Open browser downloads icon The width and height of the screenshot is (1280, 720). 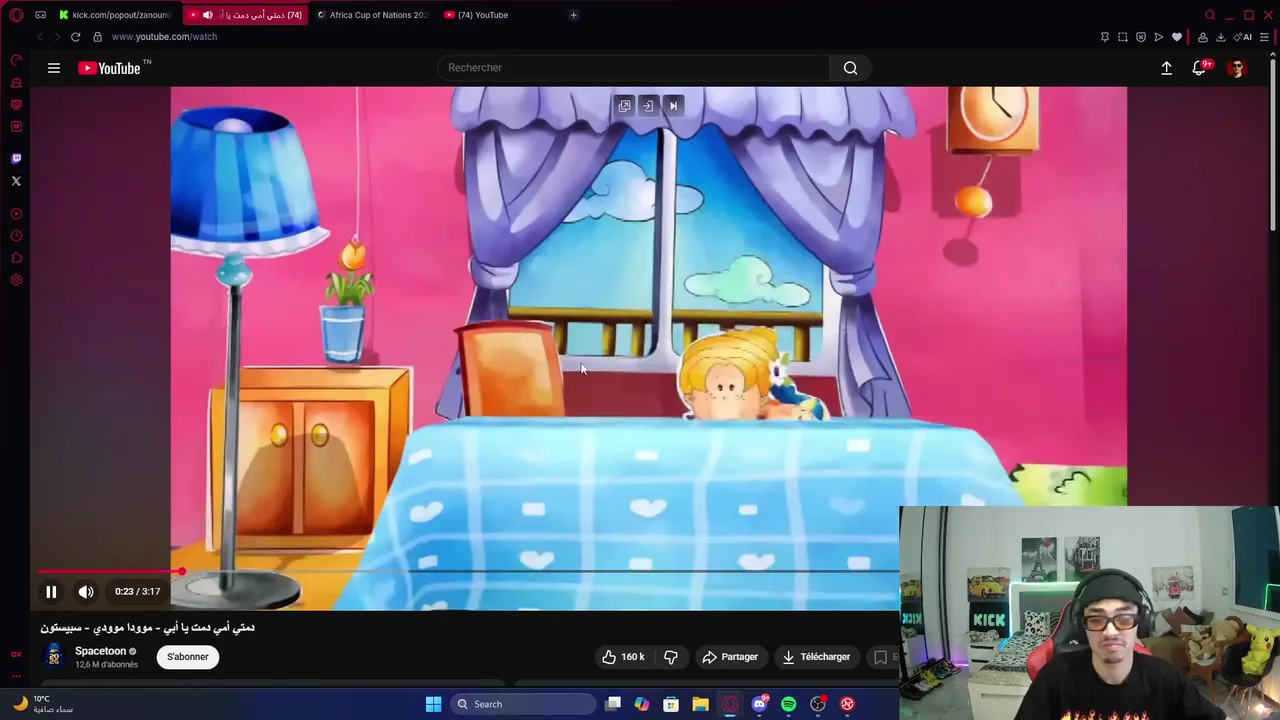point(1220,37)
